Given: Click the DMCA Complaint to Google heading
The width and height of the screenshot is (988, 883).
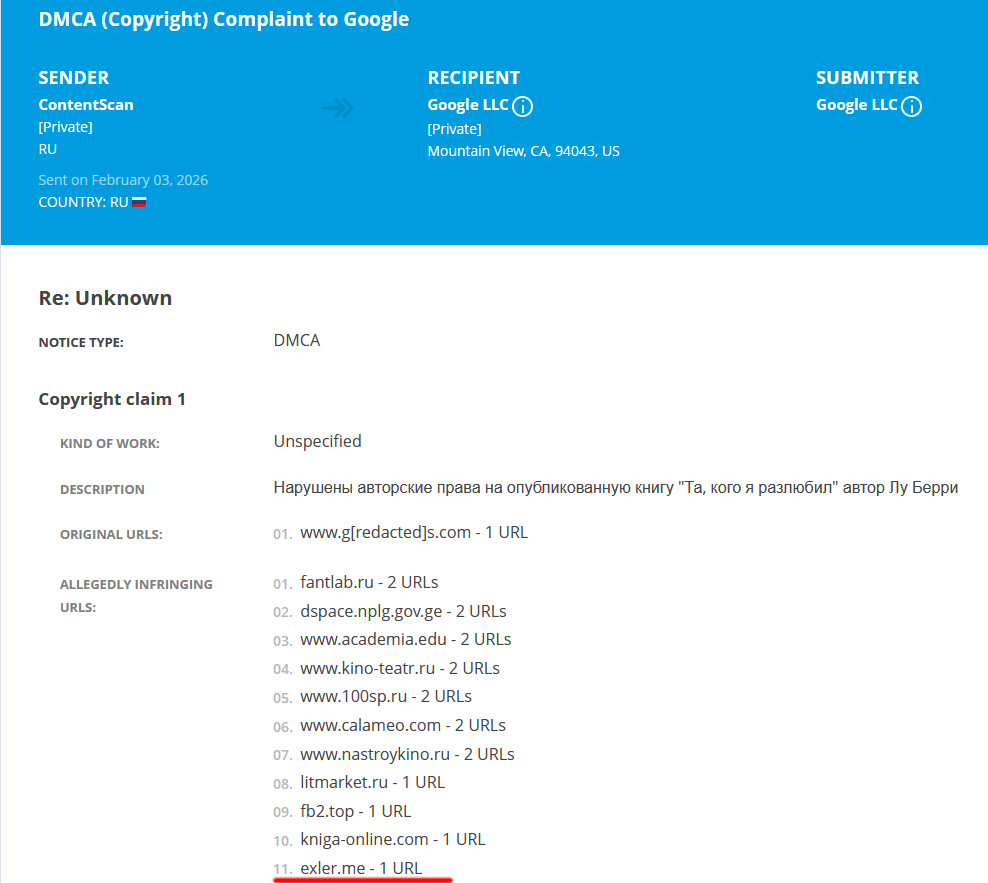Looking at the screenshot, I should [224, 20].
